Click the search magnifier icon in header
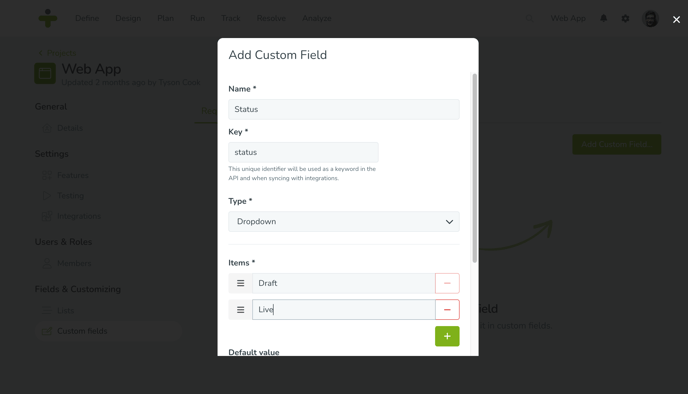The width and height of the screenshot is (688, 394). (529, 18)
